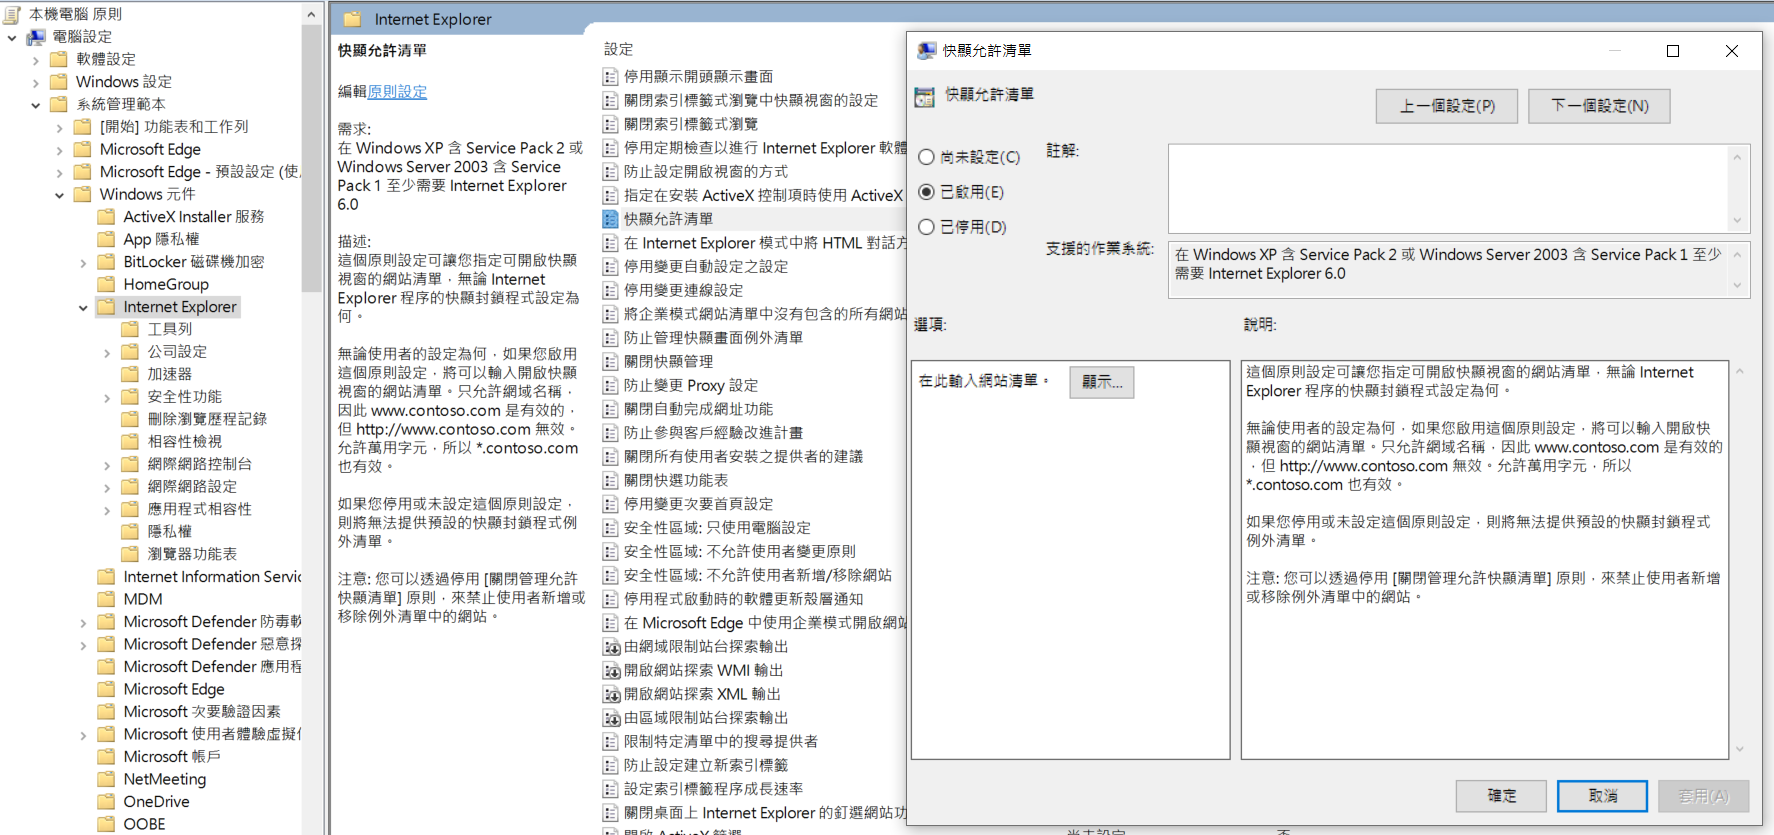
Task: Collapse the Internet Explorer tree node
Action: pos(83,308)
